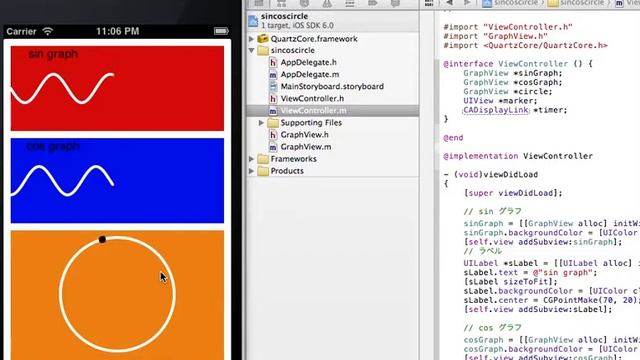Click the '[sLabel sizeToFit];' code line
This screenshot has width=640, height=360.
pyautogui.click(x=510, y=282)
